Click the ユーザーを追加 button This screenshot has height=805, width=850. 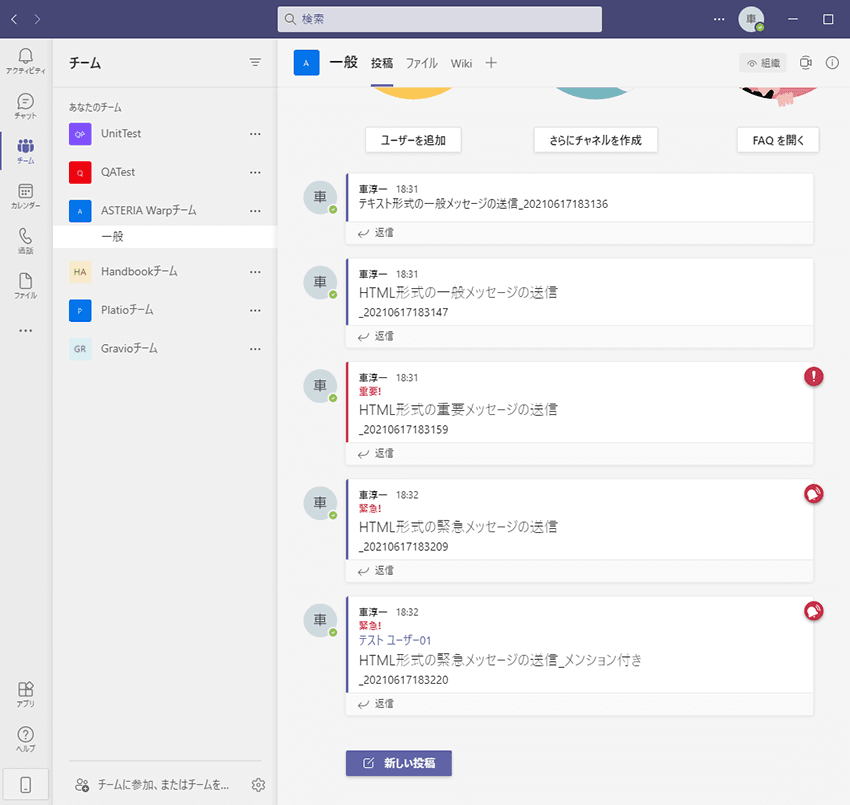(x=413, y=140)
